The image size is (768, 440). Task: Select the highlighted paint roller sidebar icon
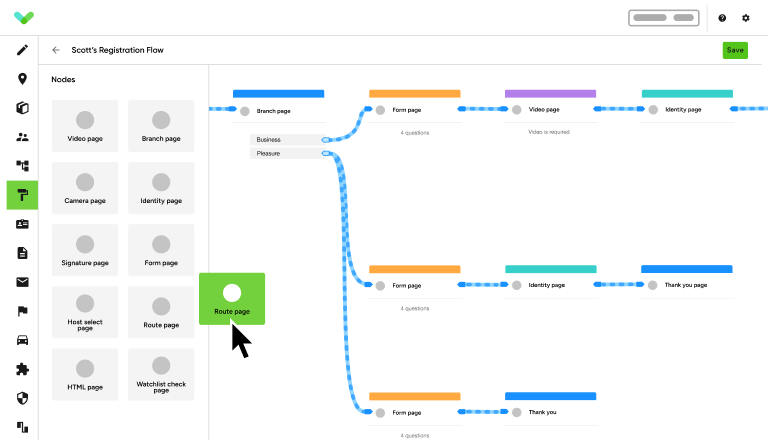click(x=22, y=195)
